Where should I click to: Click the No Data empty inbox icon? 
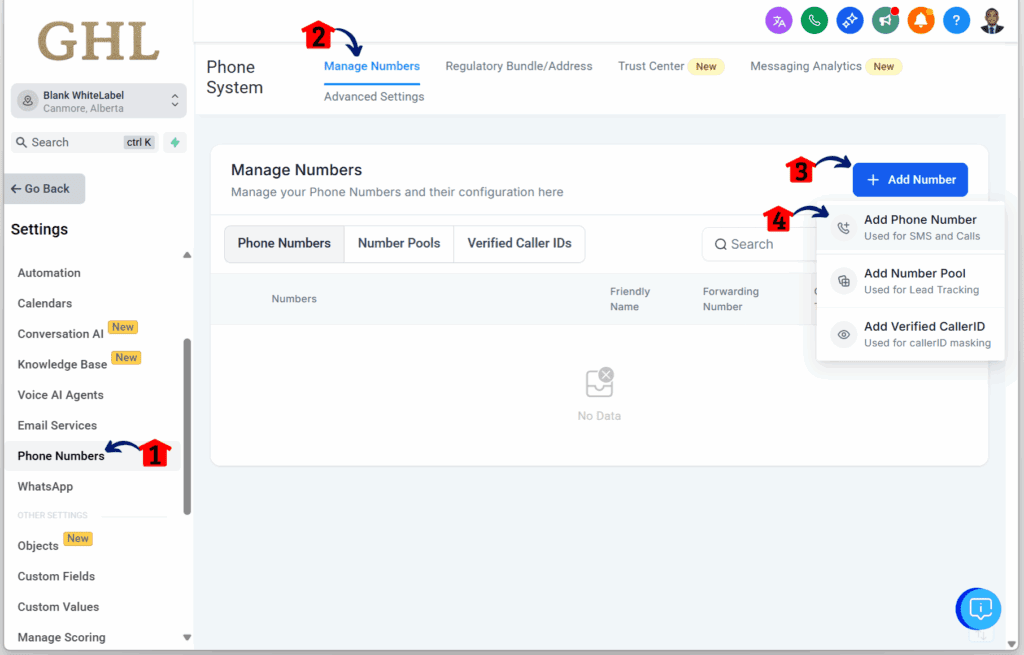point(600,383)
